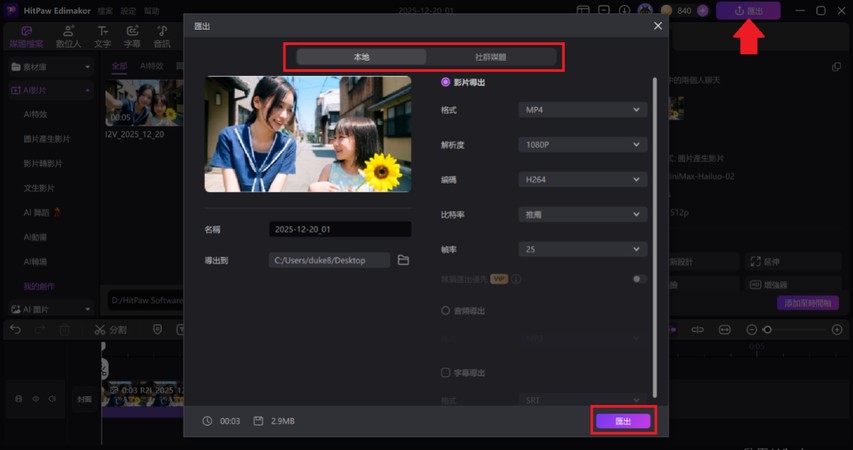Viewport: 853px width, 450px height.
Task: Adjust the timeline zoom slider handle
Action: (768, 330)
